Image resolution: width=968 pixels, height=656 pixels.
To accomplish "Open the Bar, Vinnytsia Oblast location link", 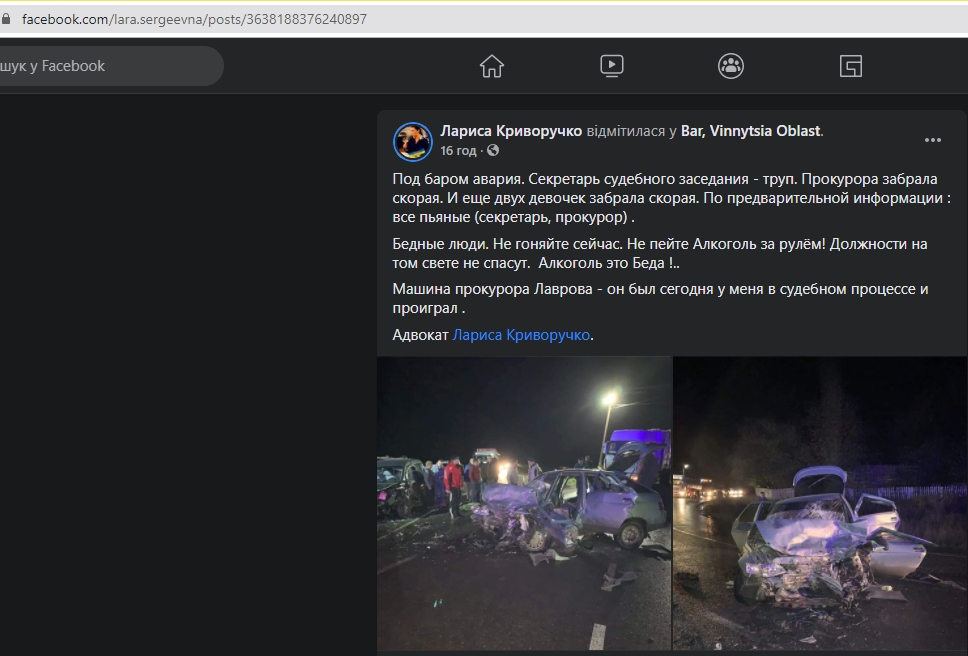I will [751, 131].
